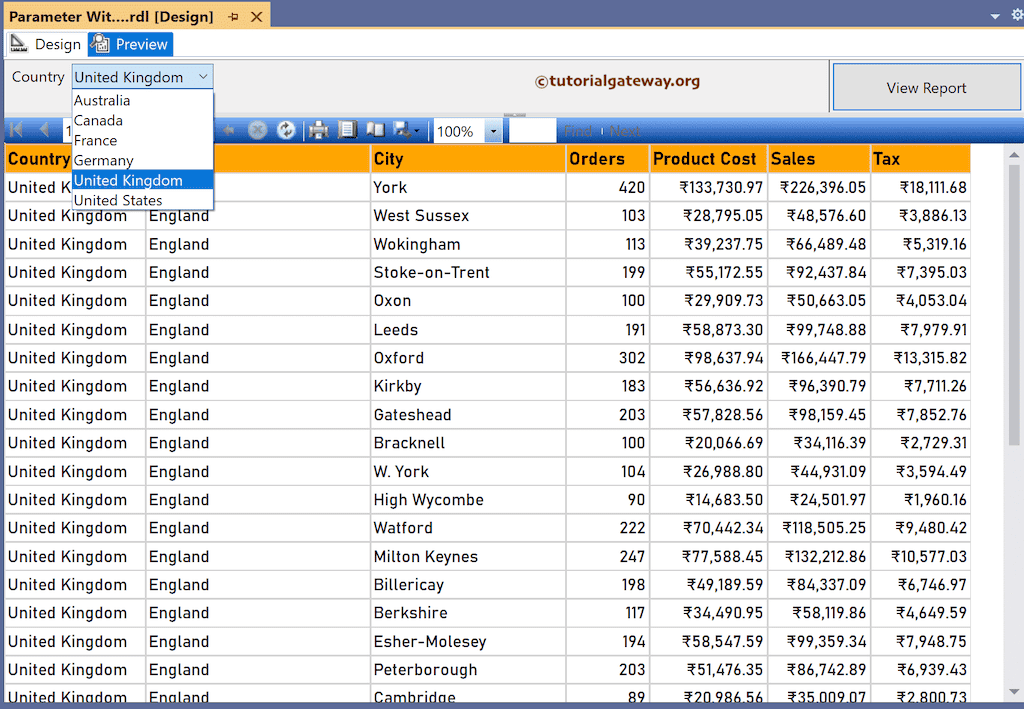Close the Parameter report document tab
This screenshot has width=1024, height=709.
coord(257,17)
